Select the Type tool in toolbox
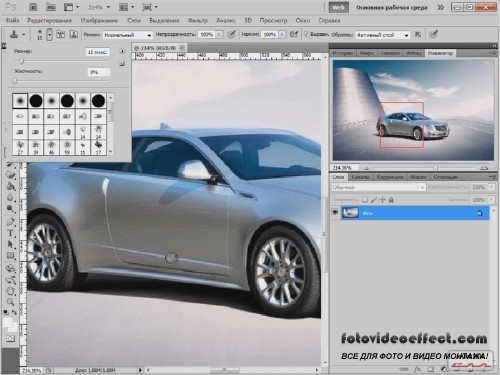The image size is (500, 375). [10, 233]
